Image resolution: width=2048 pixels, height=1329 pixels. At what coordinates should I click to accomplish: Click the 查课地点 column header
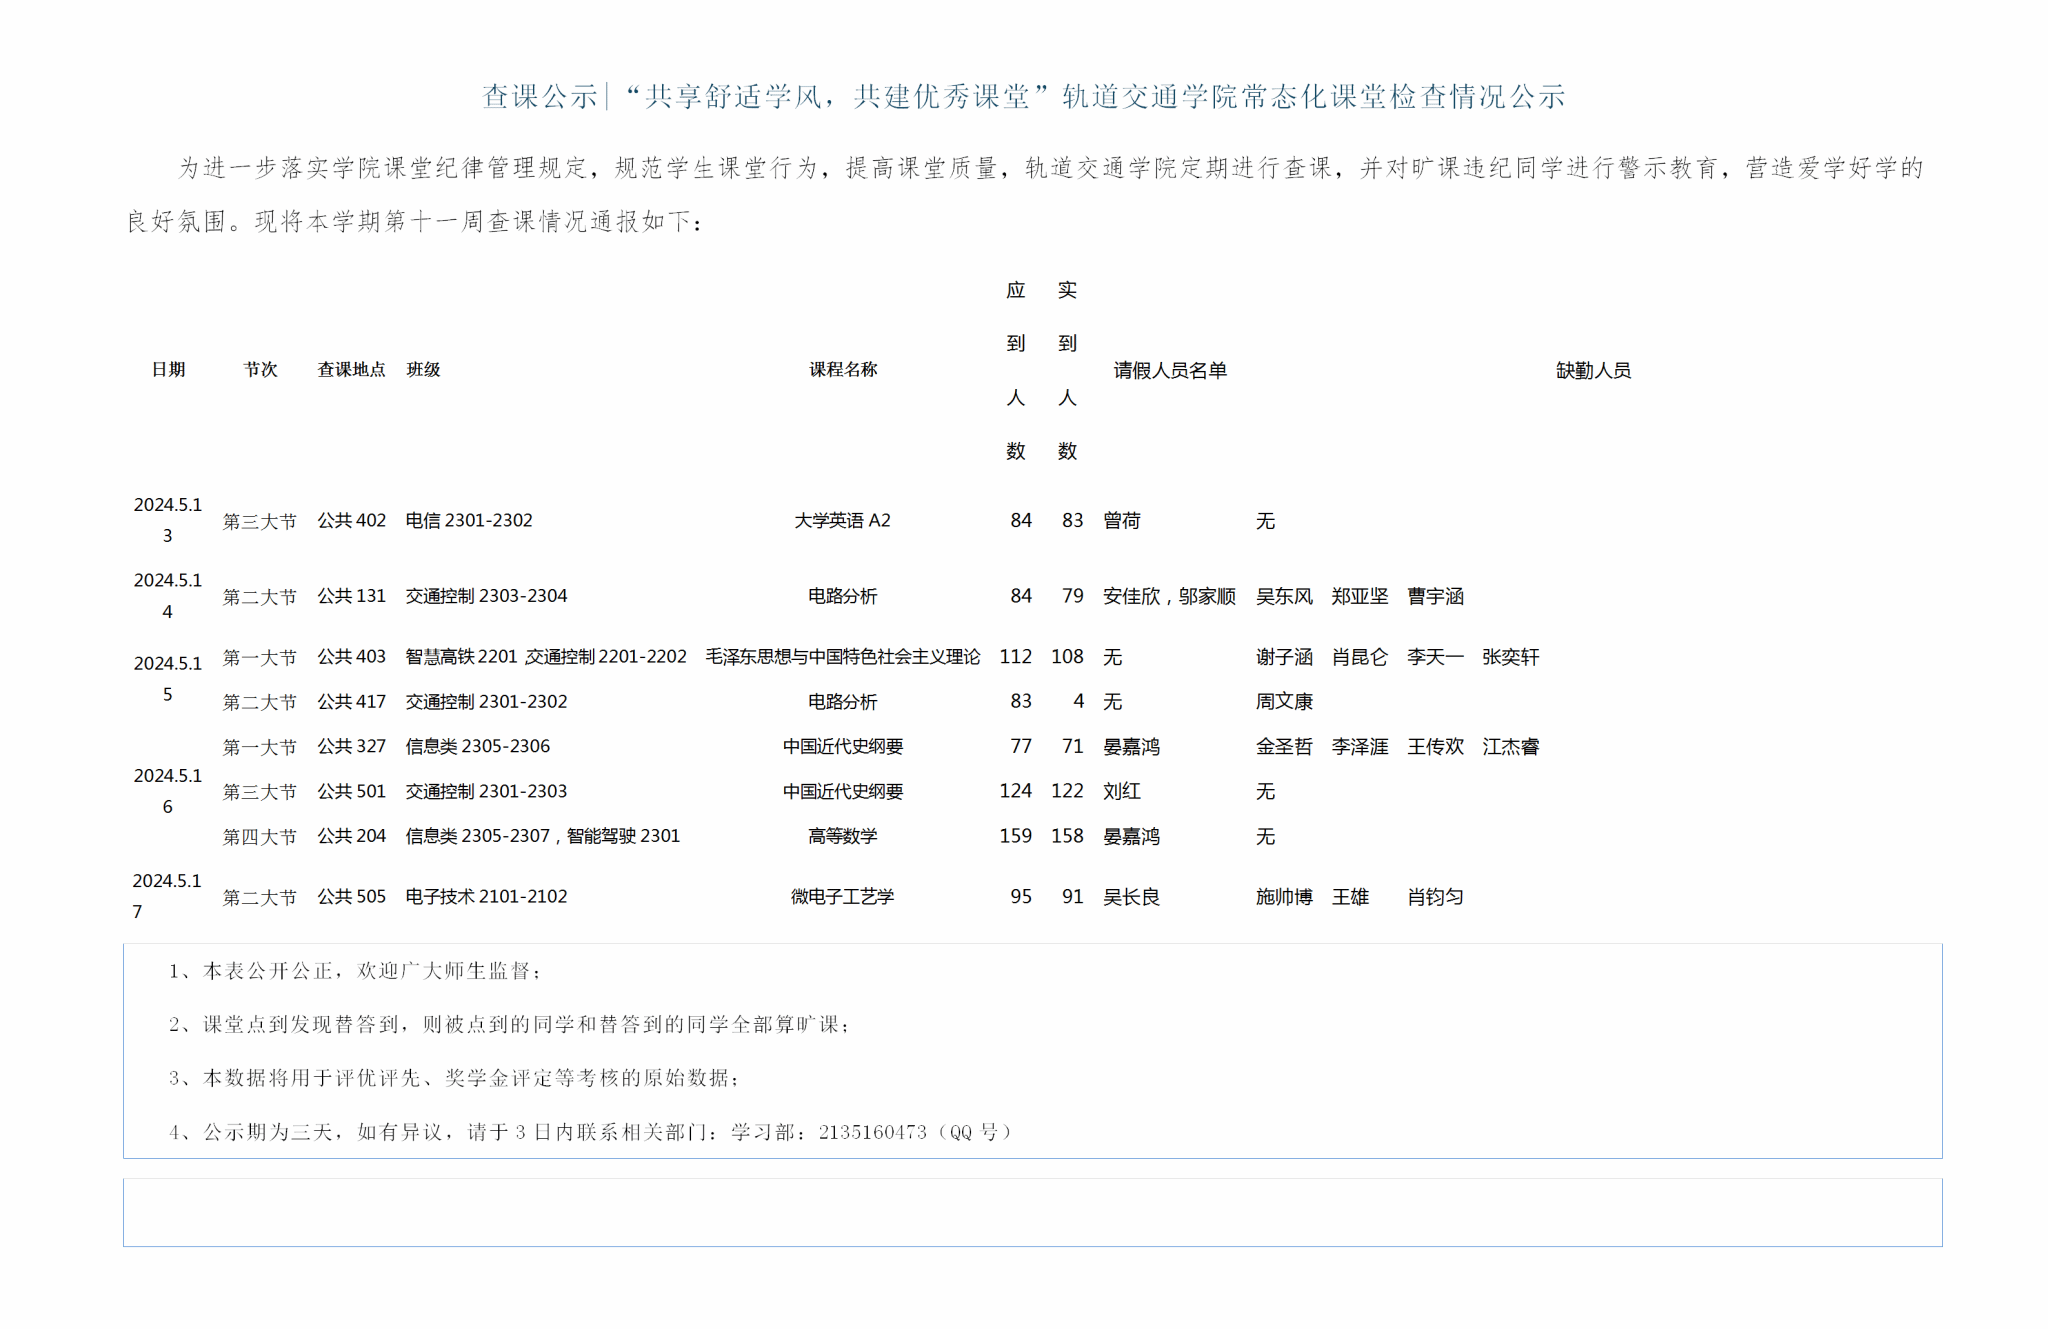351,370
